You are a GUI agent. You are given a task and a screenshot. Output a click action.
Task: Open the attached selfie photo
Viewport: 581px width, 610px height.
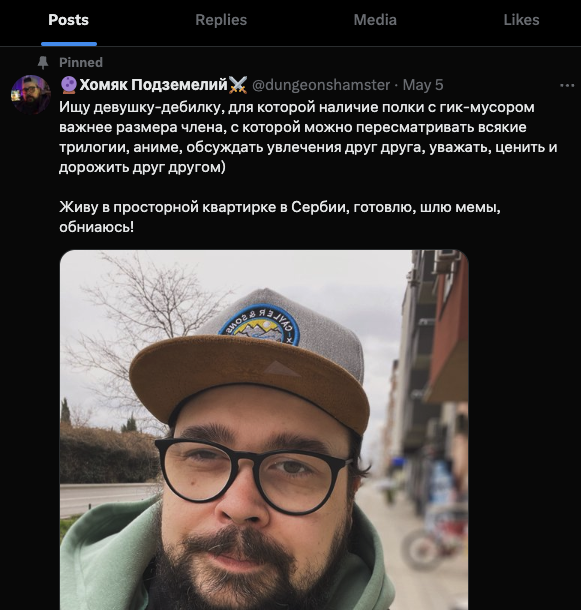(264, 429)
